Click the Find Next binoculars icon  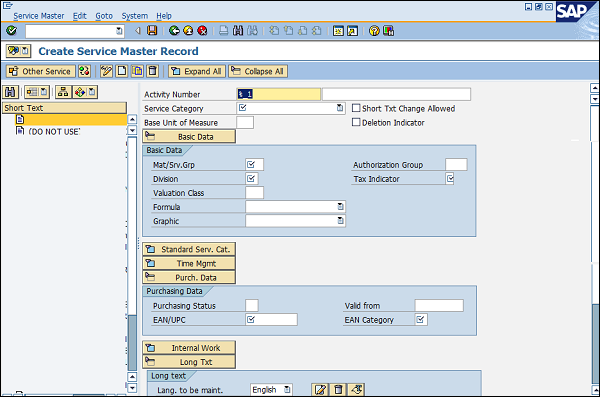click(252, 31)
